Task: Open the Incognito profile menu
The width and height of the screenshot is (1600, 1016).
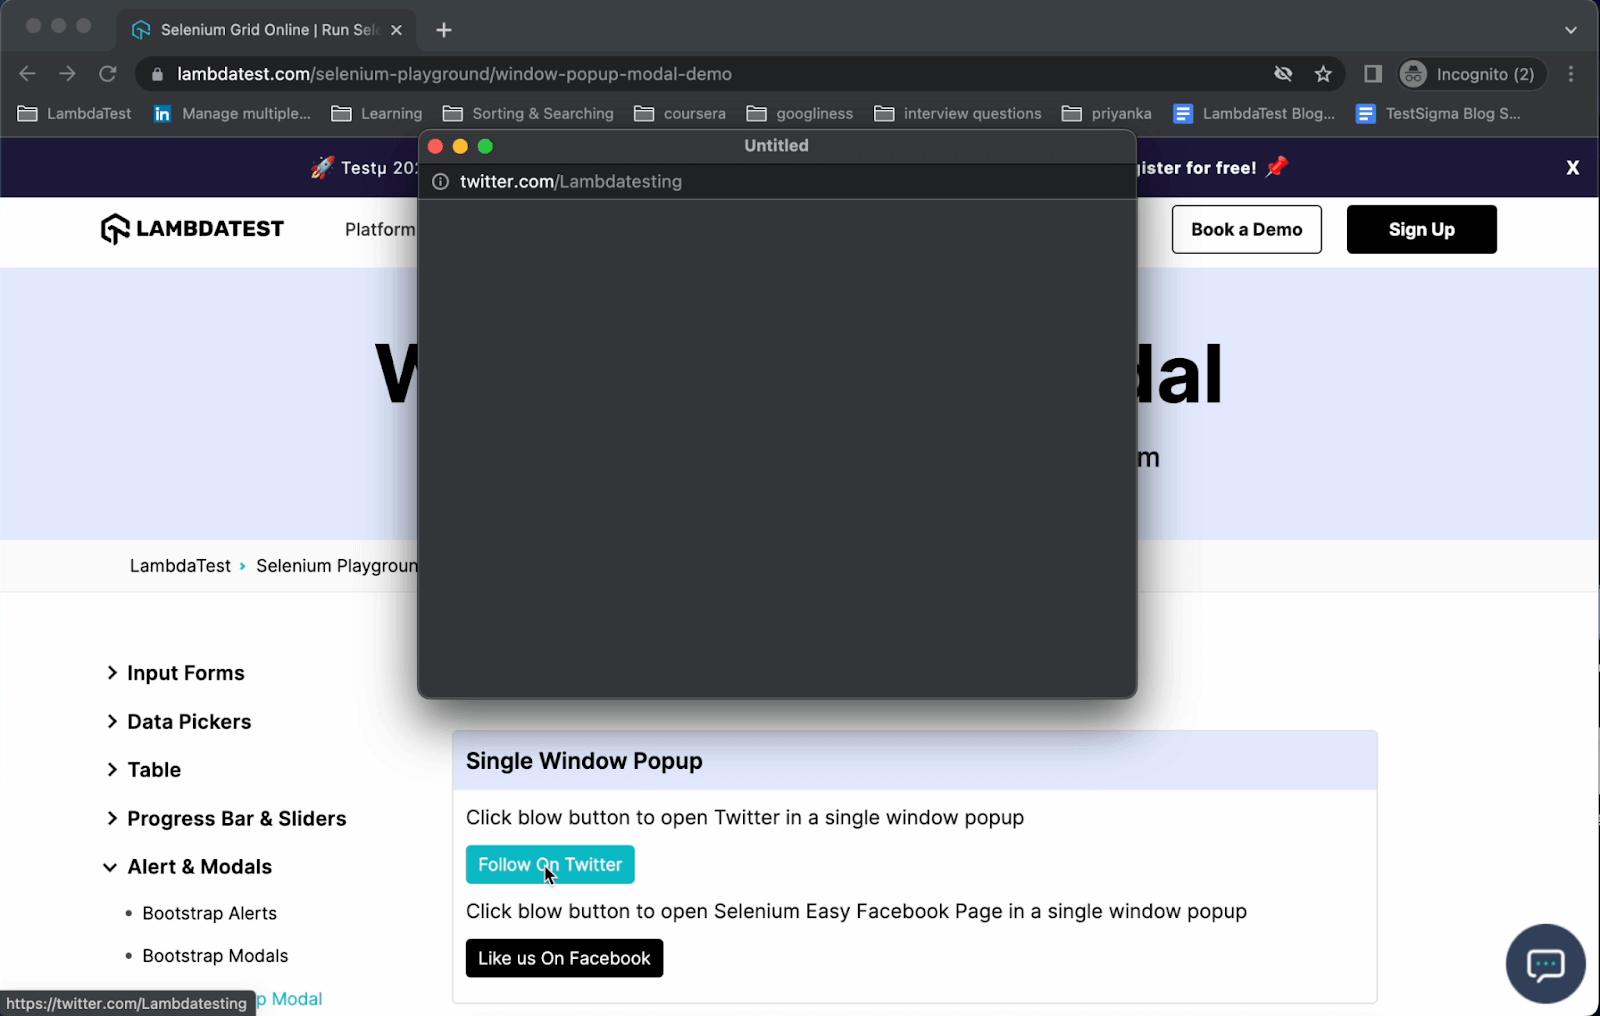Action: pos(1472,74)
